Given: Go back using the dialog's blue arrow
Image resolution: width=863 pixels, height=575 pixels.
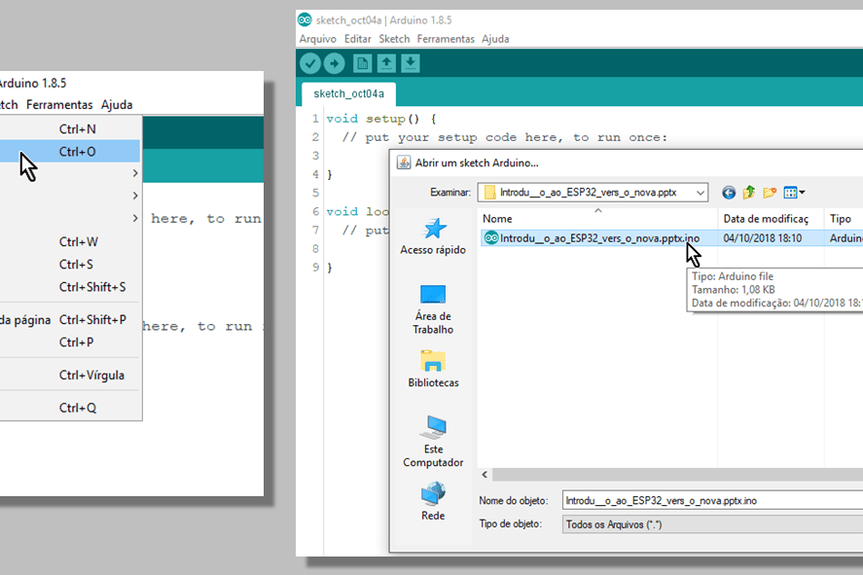Looking at the screenshot, I should (x=729, y=192).
